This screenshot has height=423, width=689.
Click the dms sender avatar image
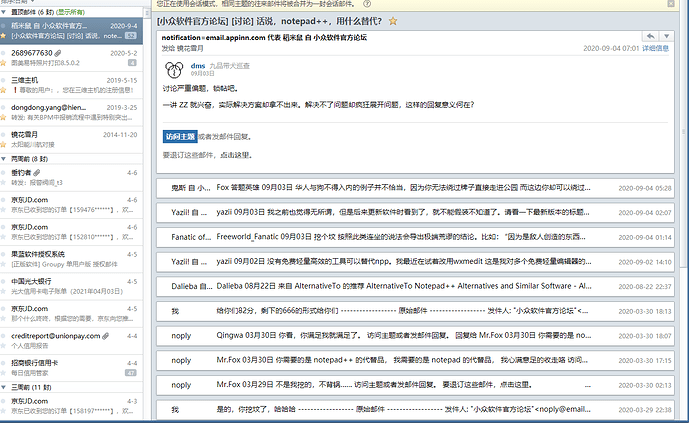pos(174,70)
